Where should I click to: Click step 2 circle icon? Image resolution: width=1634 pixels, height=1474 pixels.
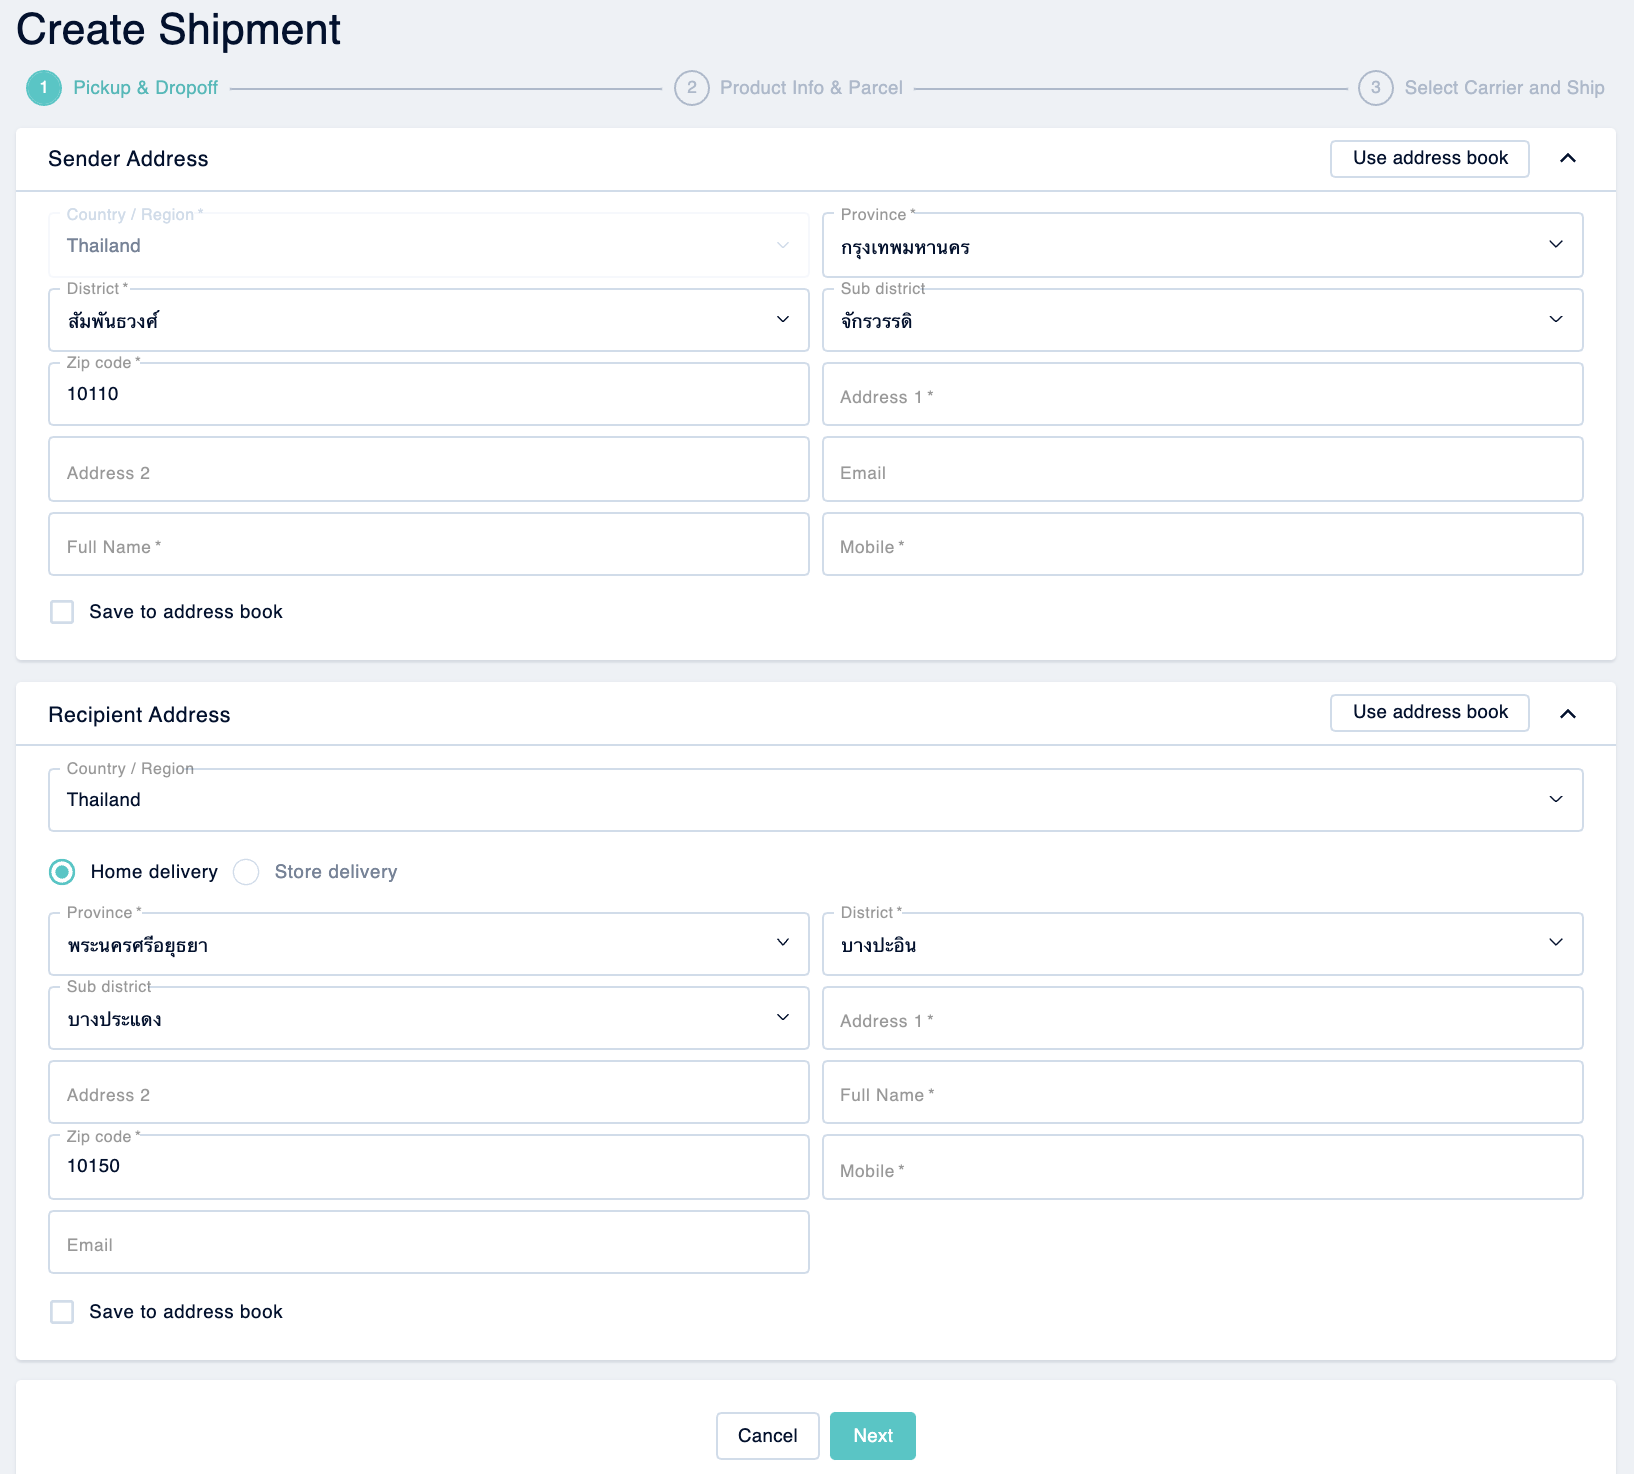[x=691, y=88]
